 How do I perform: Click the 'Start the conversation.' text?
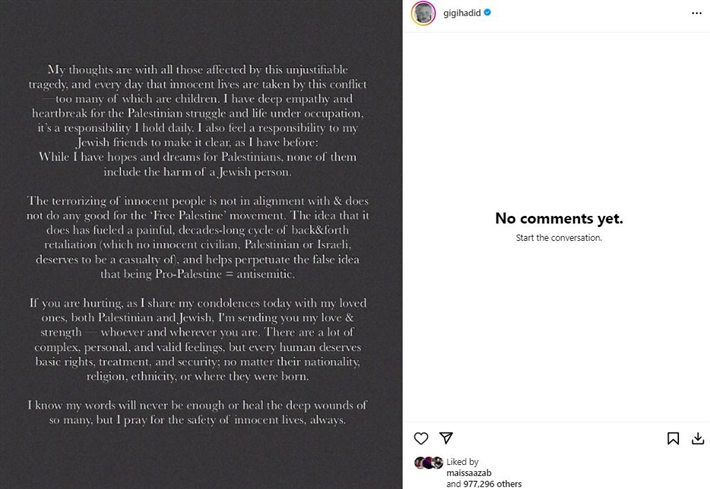(558, 238)
